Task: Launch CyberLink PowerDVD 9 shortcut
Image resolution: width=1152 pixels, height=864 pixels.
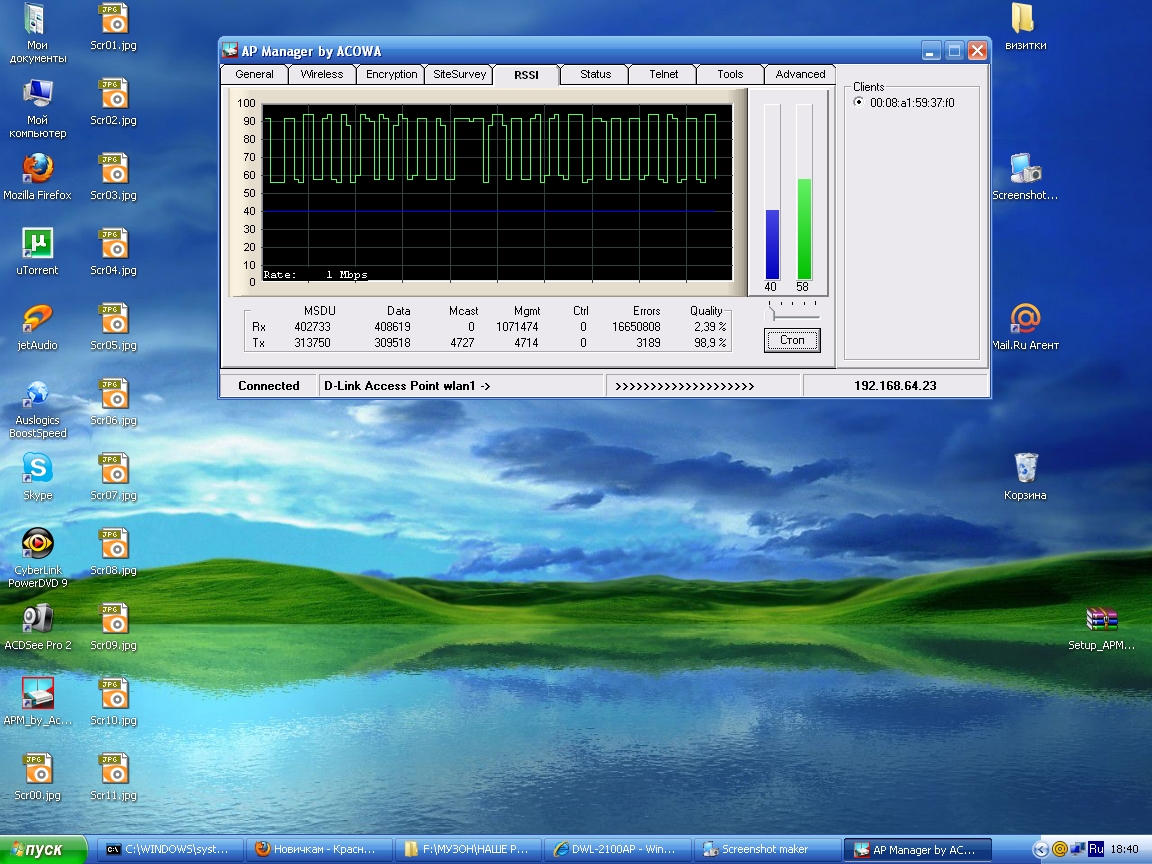Action: click(x=37, y=544)
